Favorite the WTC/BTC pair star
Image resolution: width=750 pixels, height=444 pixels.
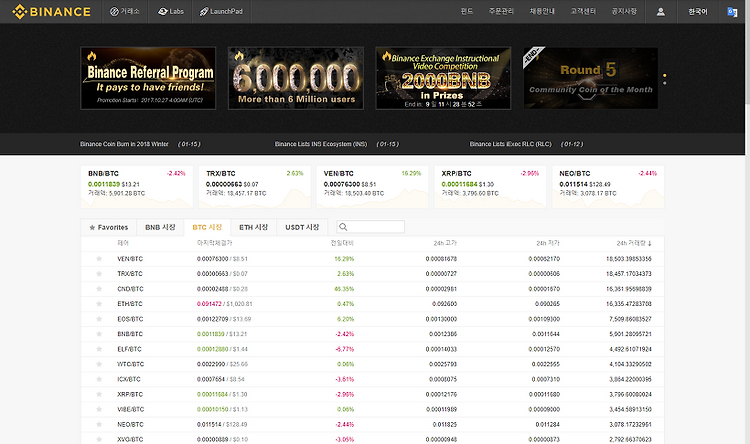pos(99,364)
